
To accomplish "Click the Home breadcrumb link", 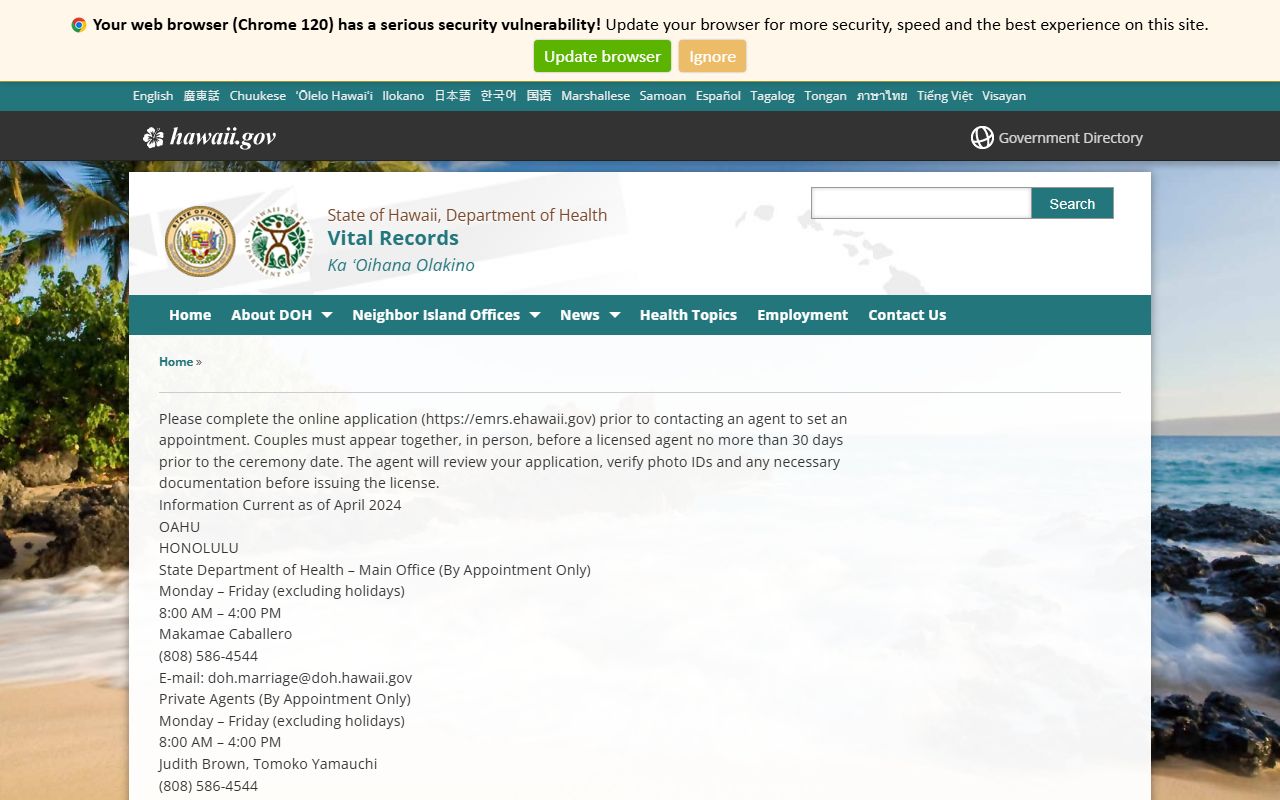I will pos(176,362).
